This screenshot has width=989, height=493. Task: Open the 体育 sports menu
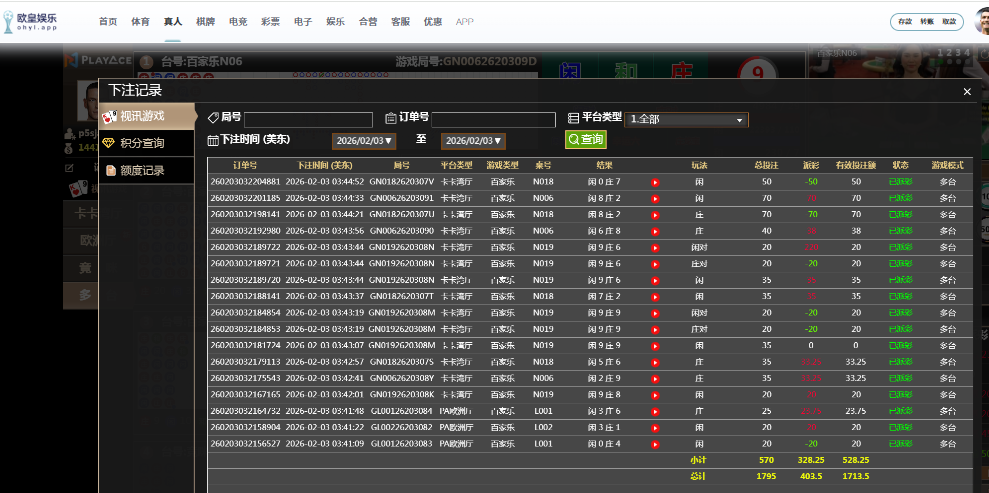[140, 21]
